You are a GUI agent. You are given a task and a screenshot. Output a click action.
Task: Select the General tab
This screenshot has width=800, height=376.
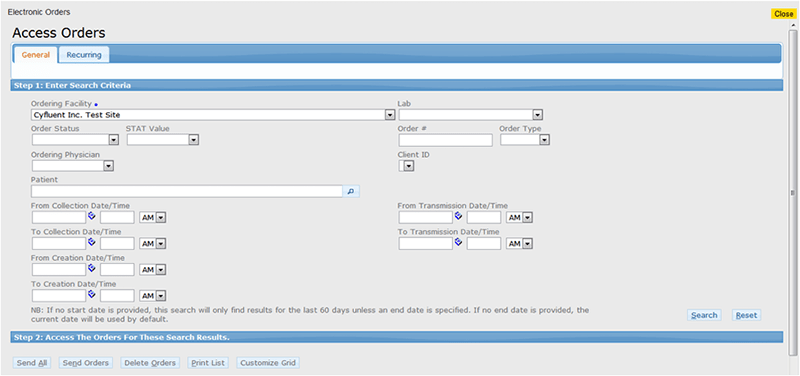[x=36, y=55]
